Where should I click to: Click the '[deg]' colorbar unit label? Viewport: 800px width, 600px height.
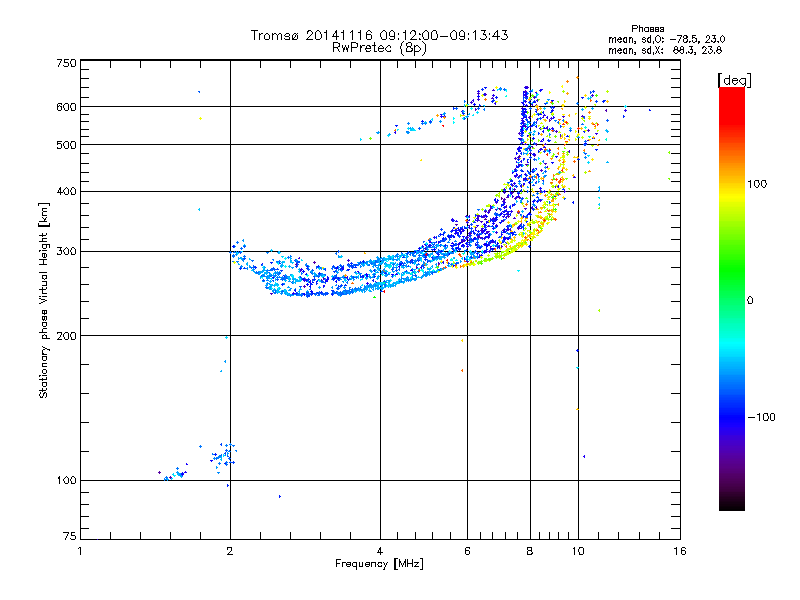734,81
